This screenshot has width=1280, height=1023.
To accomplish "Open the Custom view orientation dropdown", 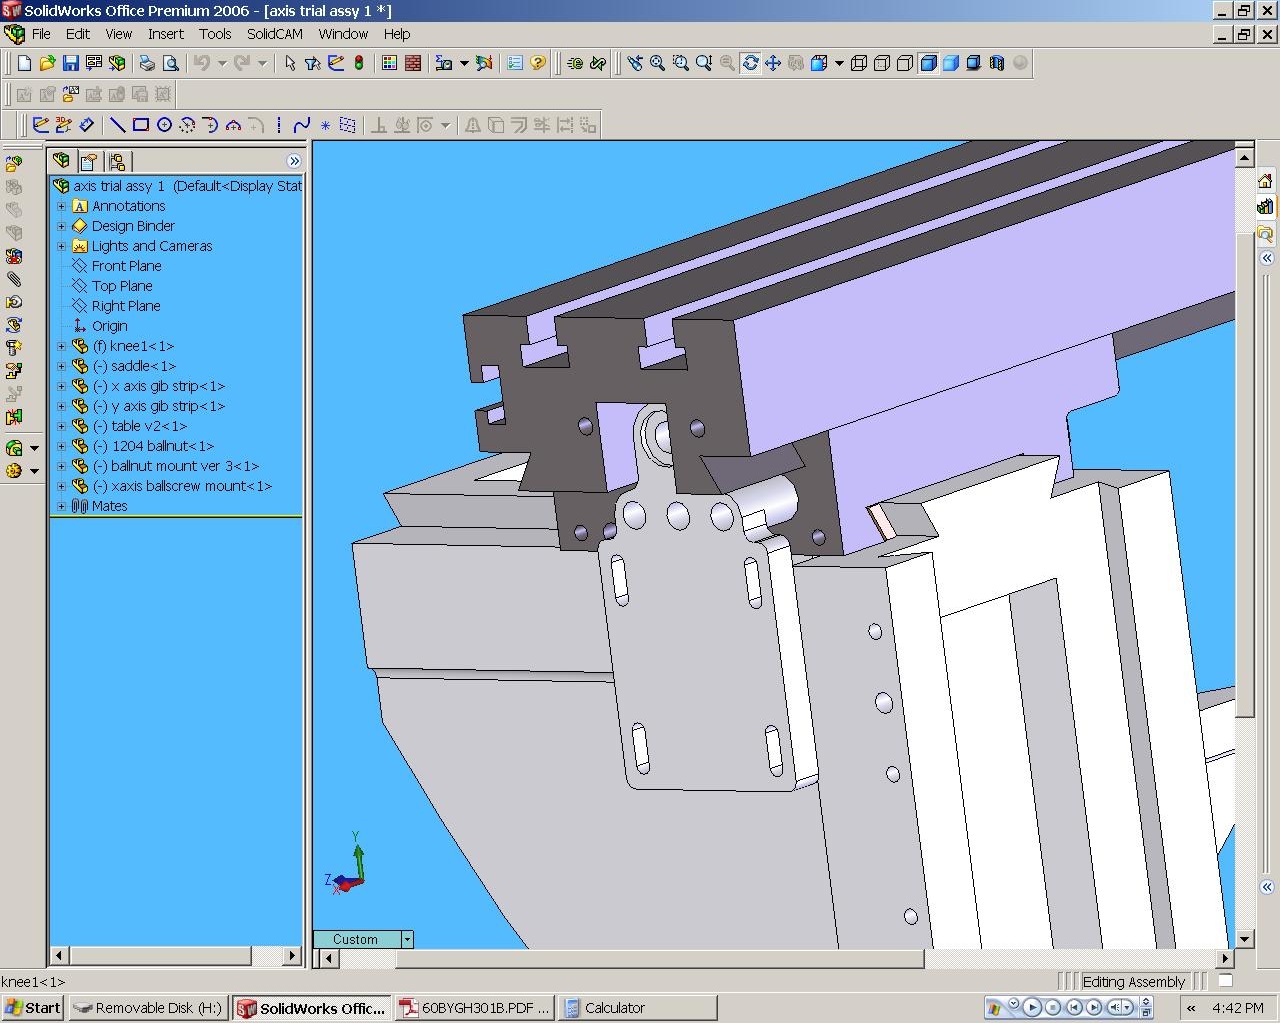I will click(407, 939).
